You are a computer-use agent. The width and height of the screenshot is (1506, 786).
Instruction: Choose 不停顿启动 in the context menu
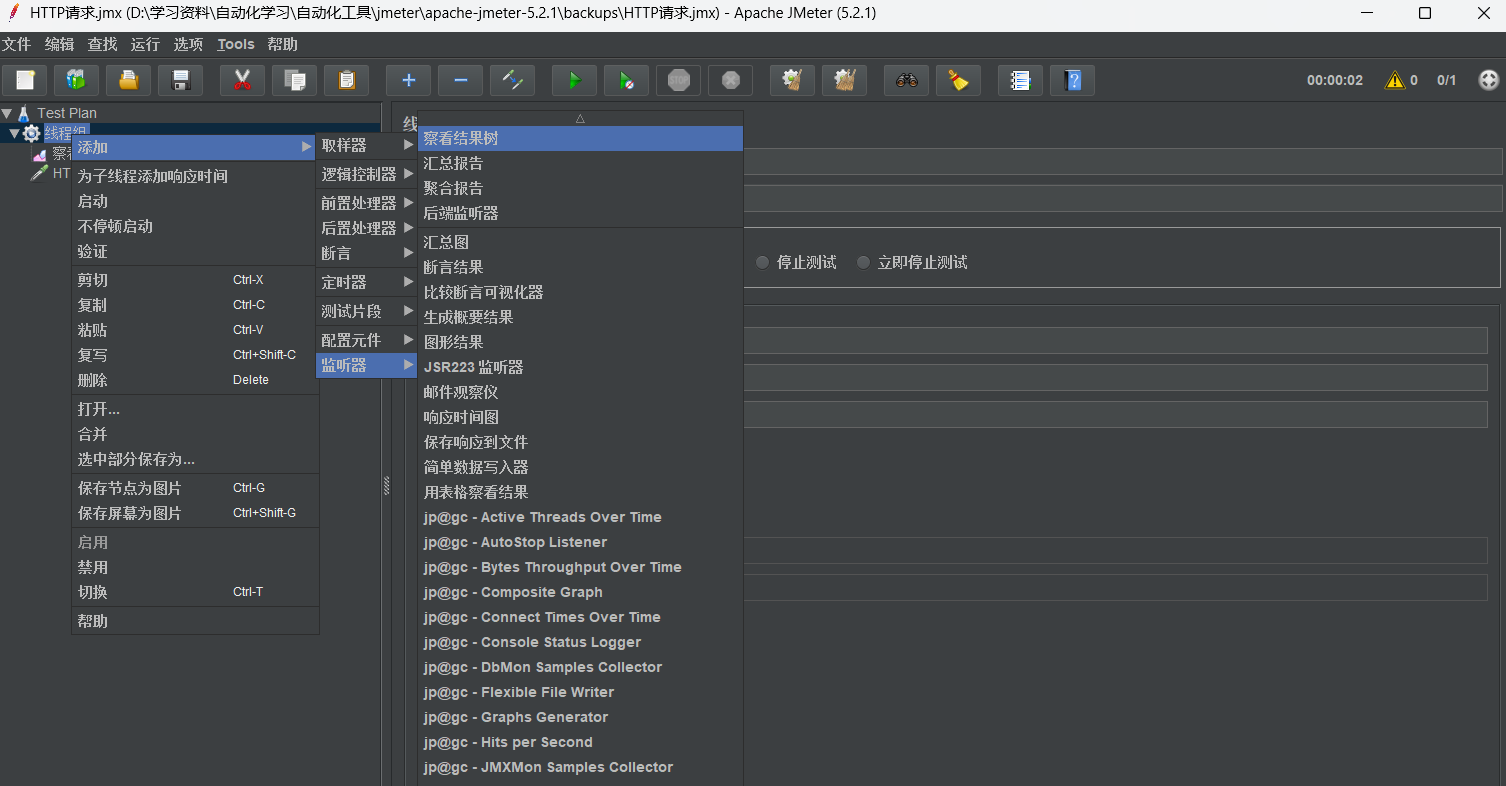pyautogui.click(x=195, y=226)
